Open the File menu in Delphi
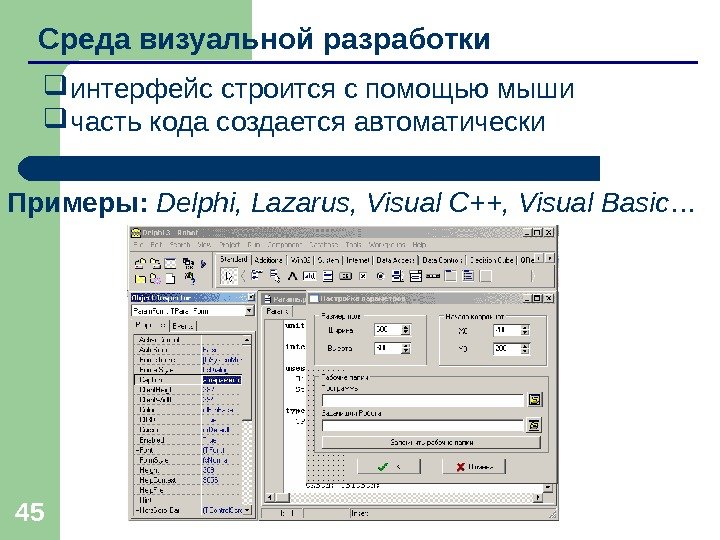 point(138,245)
